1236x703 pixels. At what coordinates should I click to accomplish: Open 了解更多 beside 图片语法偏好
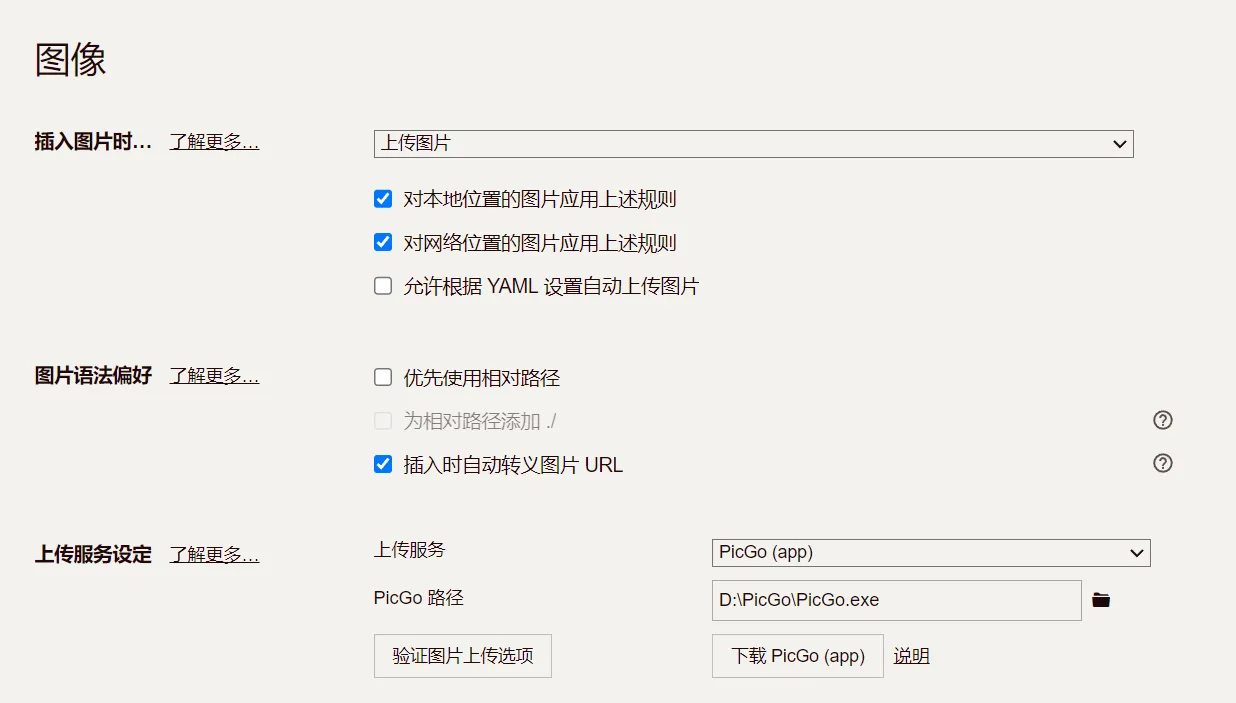(x=213, y=375)
